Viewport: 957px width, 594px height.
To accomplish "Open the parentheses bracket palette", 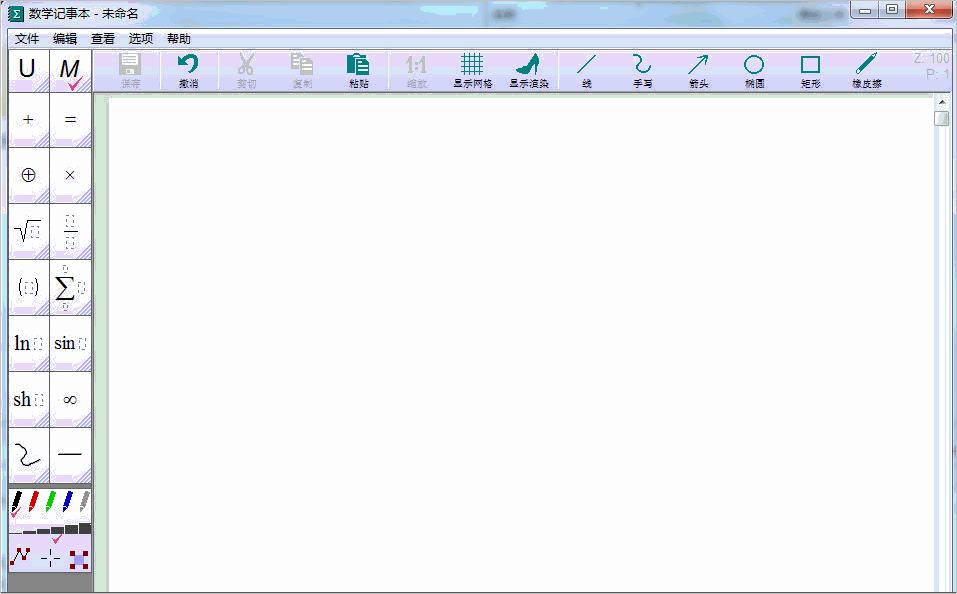I will (28, 288).
